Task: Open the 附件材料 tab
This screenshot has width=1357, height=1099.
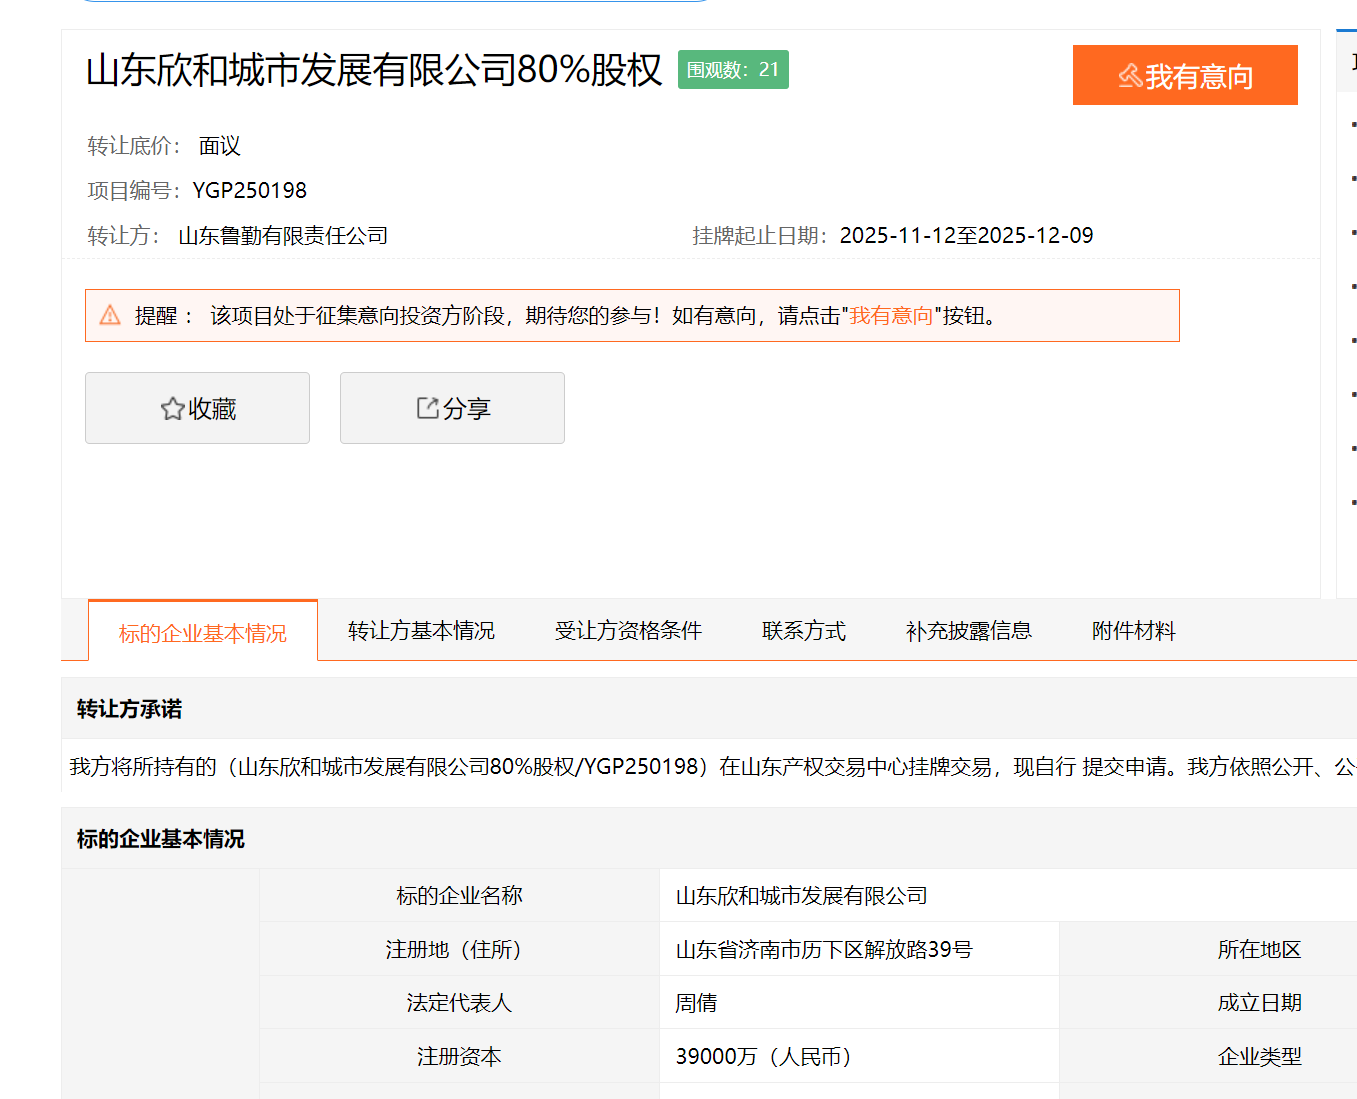Action: [1133, 631]
